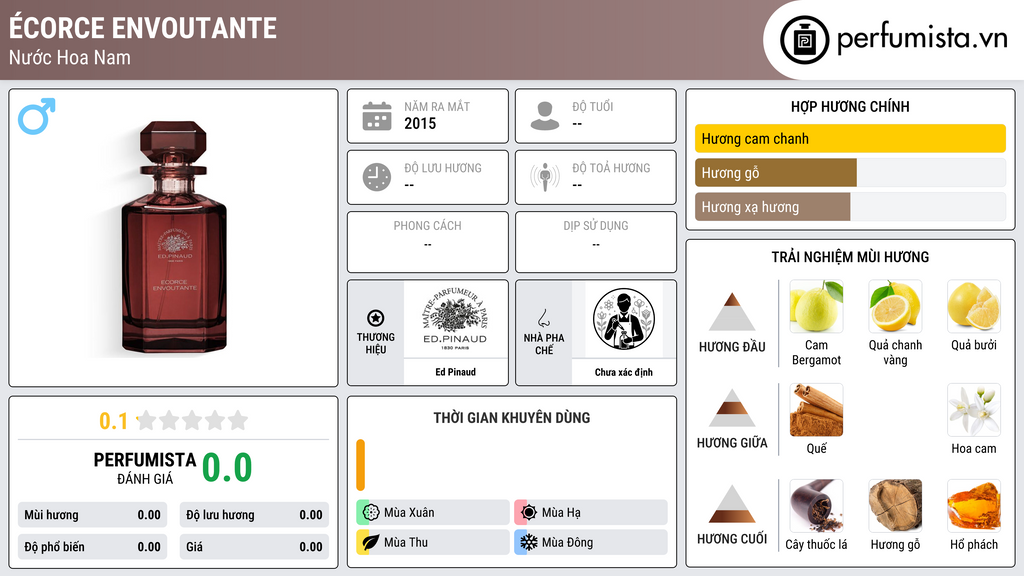The height and width of the screenshot is (576, 1024).
Task: Click the Độ phổ biến 0.00 score row
Action: pos(92,547)
